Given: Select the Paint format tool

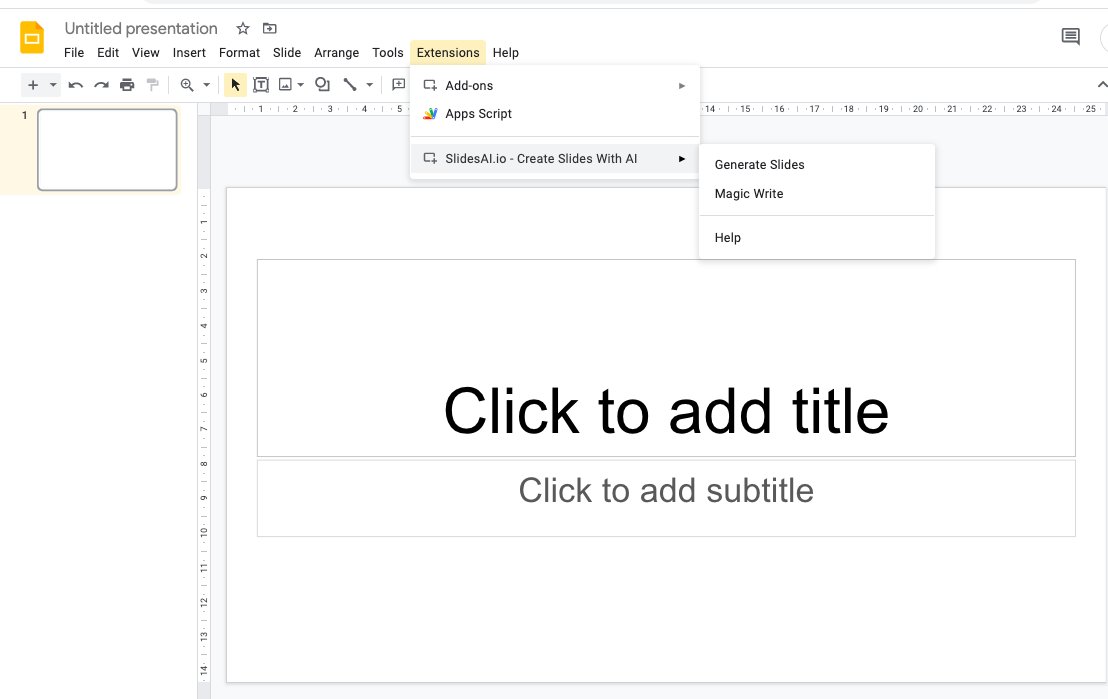Looking at the screenshot, I should [153, 85].
